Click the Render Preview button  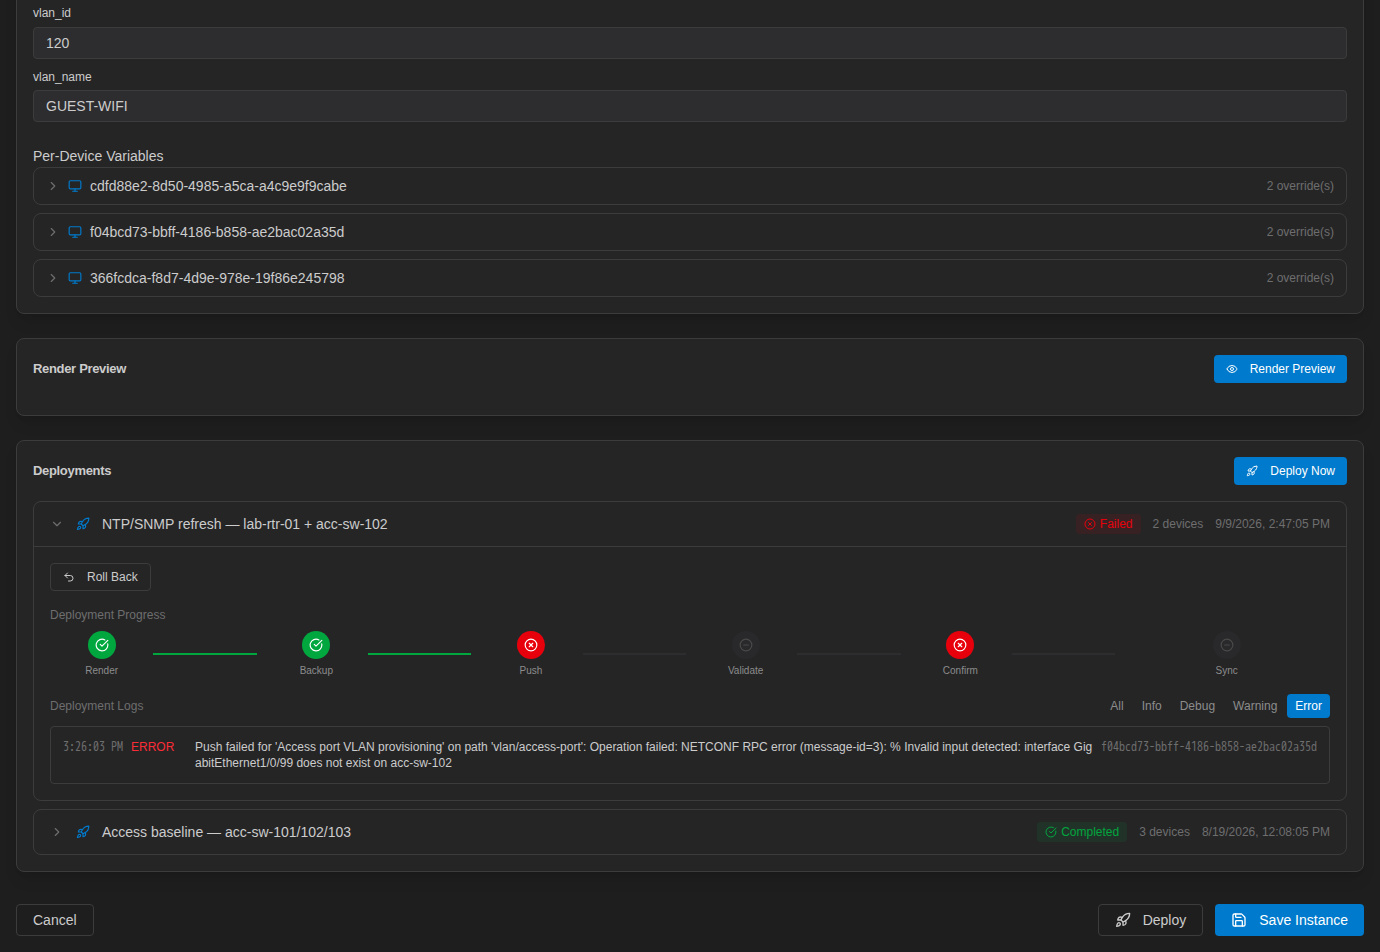1280,369
